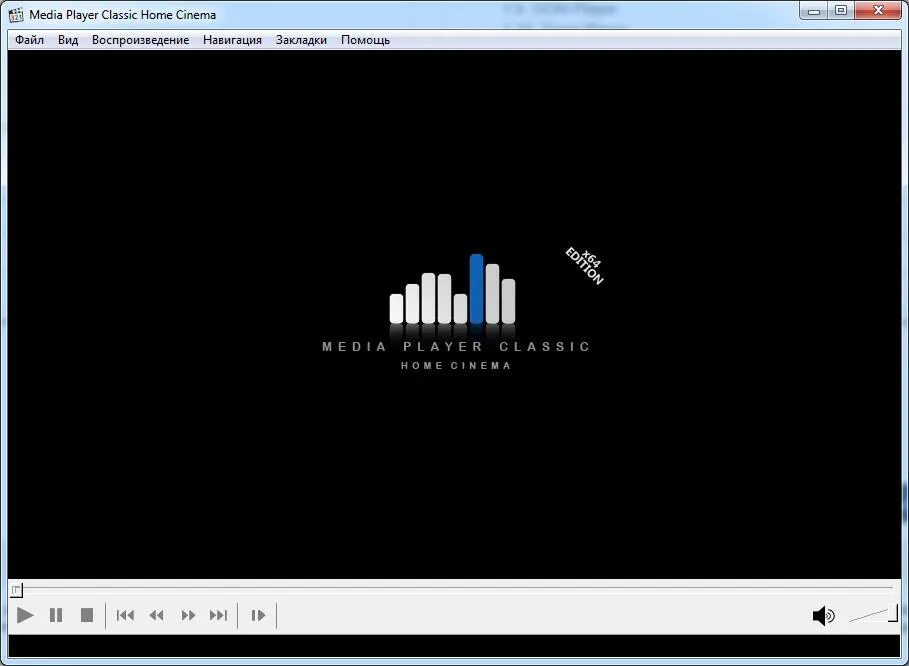Decrease playback speed with rewind icon
909x666 pixels.
[157, 615]
